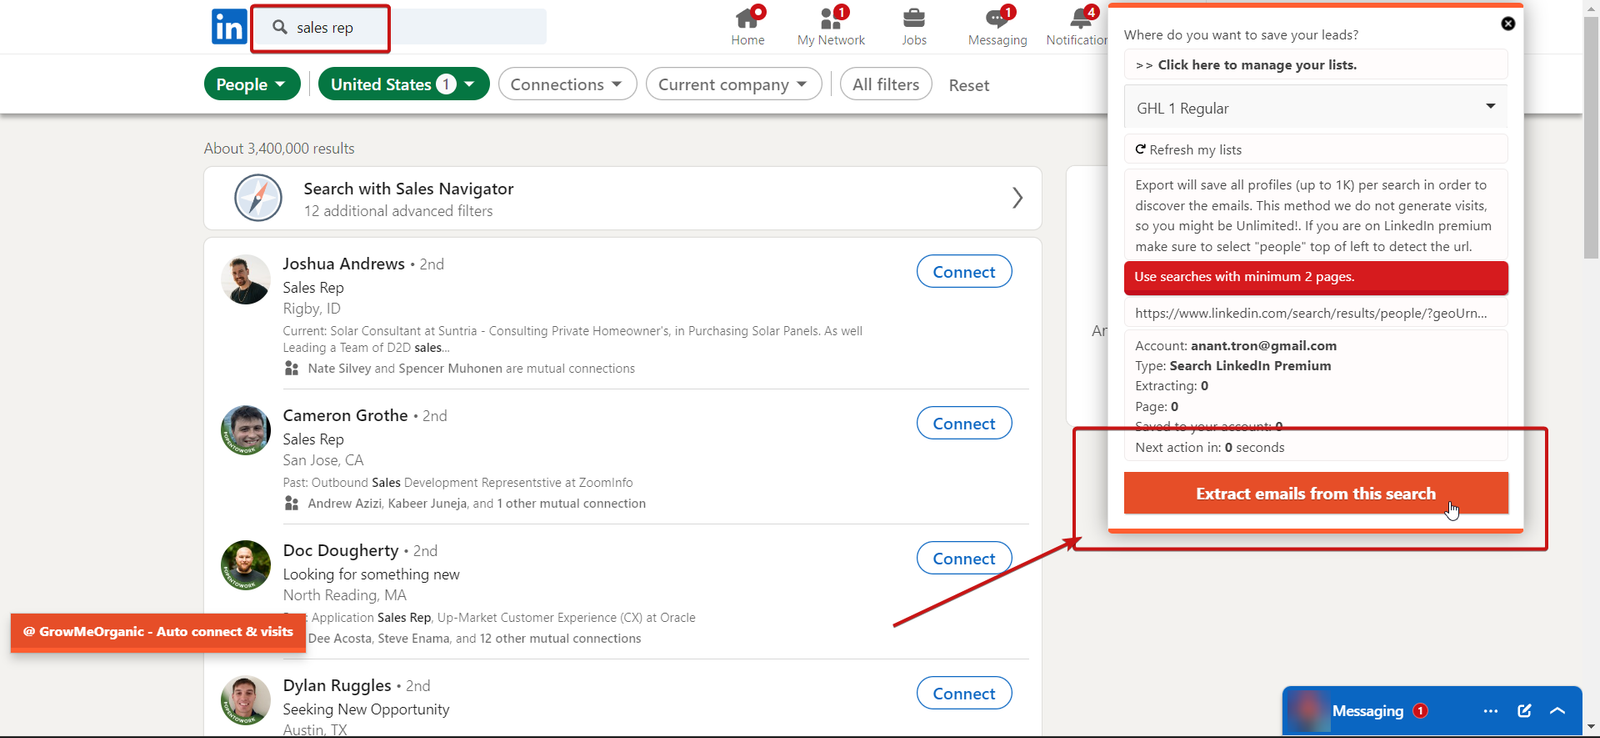Click the Refresh my lists icon
This screenshot has height=738, width=1600.
tap(1140, 149)
